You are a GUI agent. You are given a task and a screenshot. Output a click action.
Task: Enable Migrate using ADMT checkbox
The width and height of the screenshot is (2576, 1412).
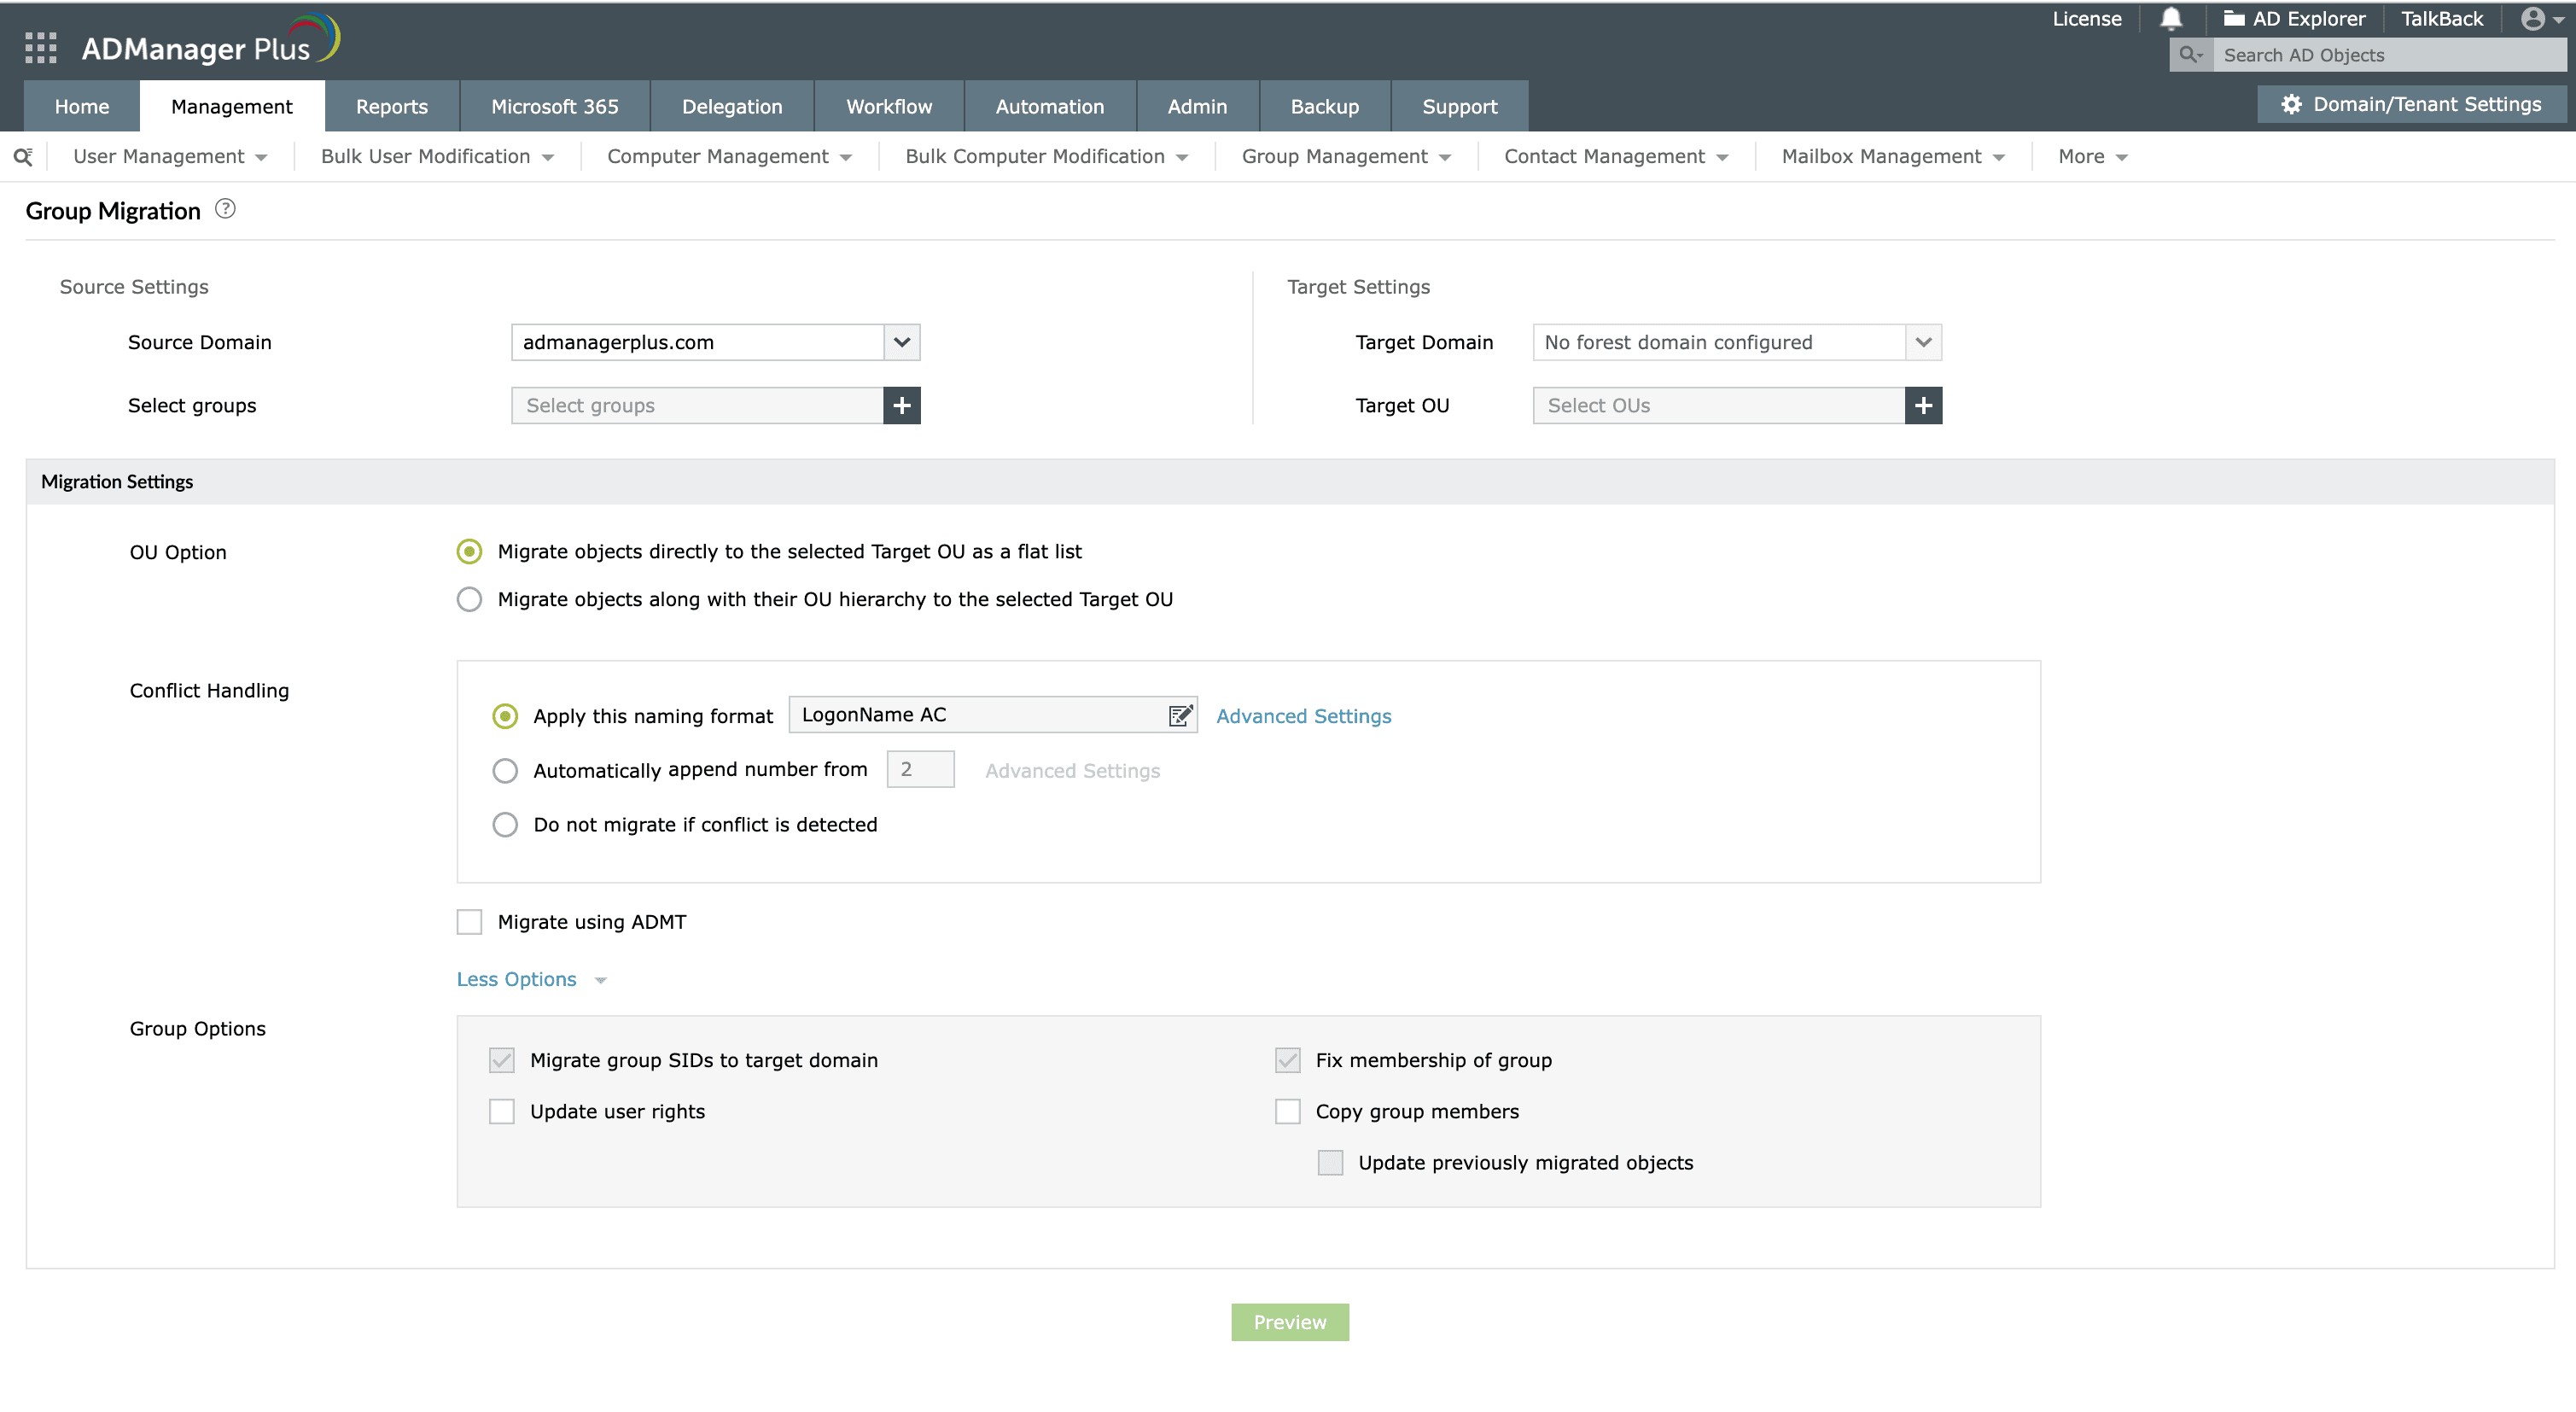pyautogui.click(x=469, y=922)
